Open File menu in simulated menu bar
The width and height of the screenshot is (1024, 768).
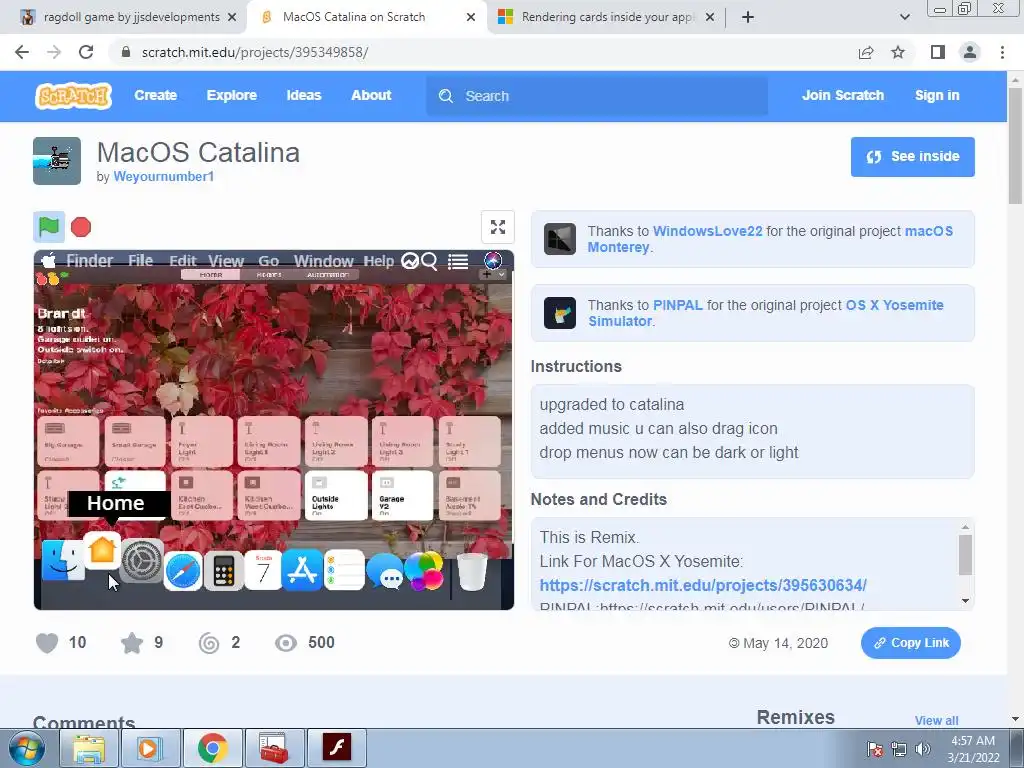(x=140, y=261)
